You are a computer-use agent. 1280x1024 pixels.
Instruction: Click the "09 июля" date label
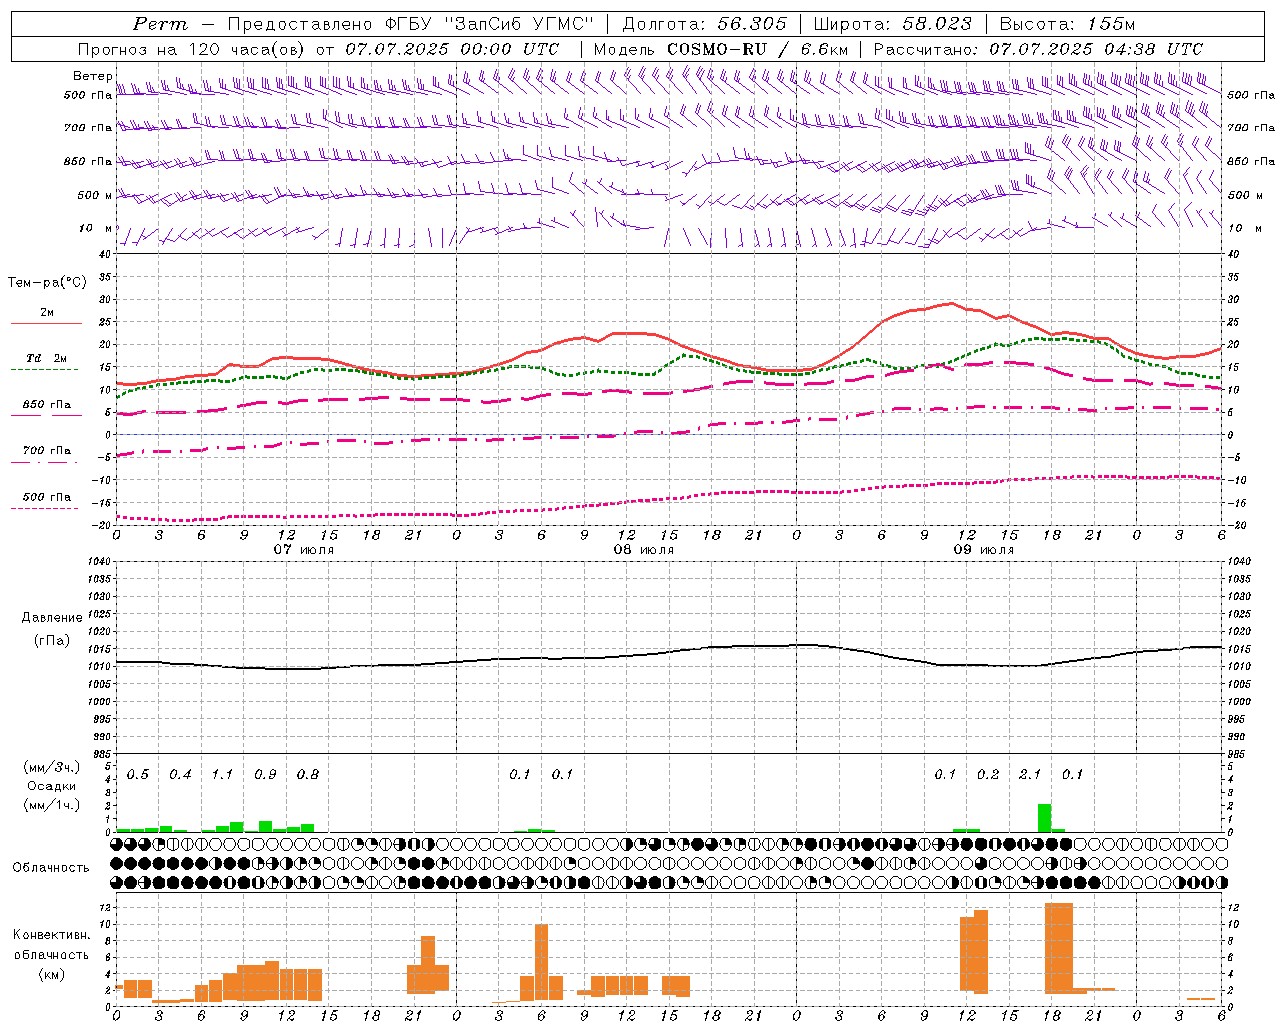click(984, 550)
